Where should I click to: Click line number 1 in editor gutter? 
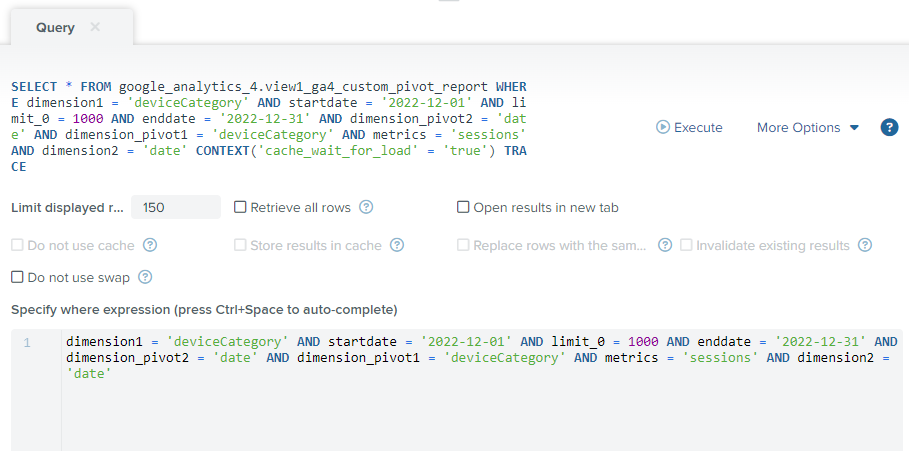(27, 343)
